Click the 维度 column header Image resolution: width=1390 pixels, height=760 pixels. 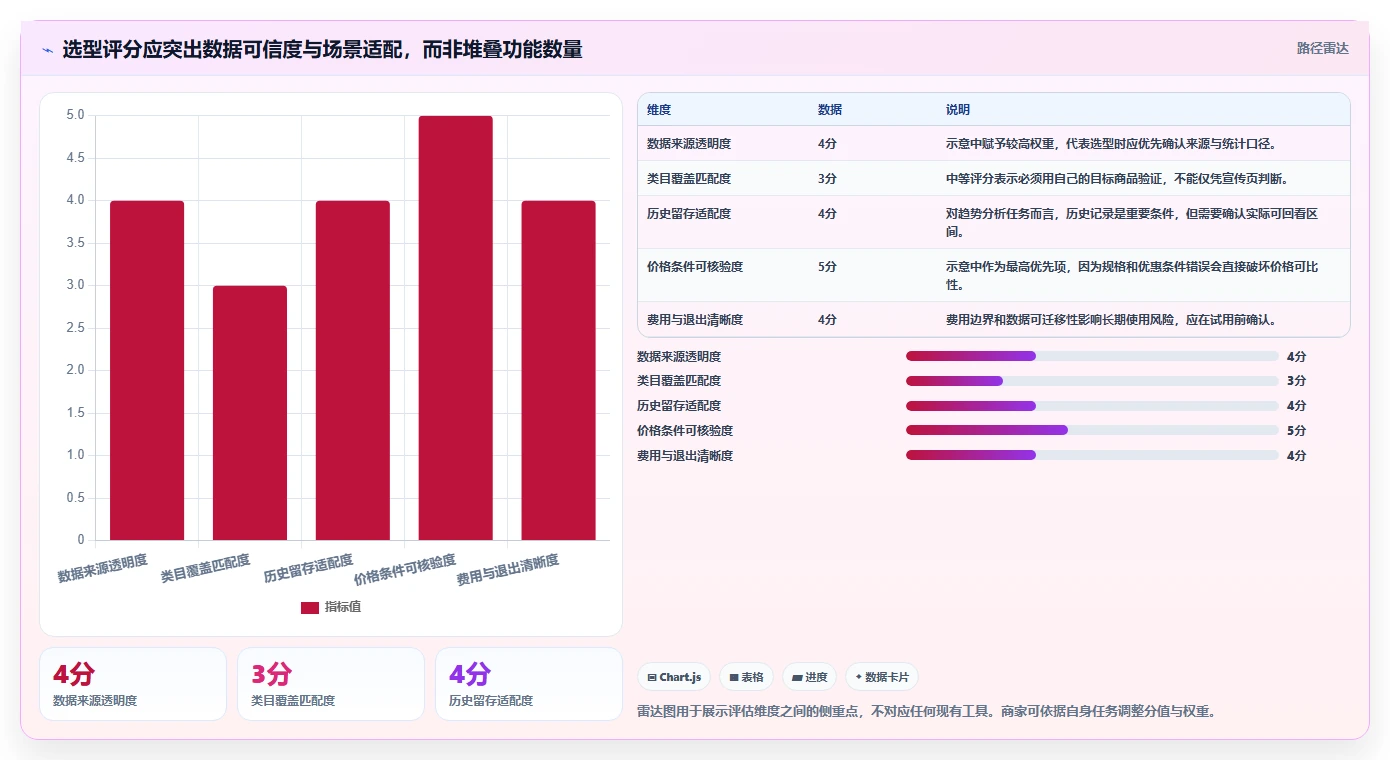pyautogui.click(x=659, y=110)
